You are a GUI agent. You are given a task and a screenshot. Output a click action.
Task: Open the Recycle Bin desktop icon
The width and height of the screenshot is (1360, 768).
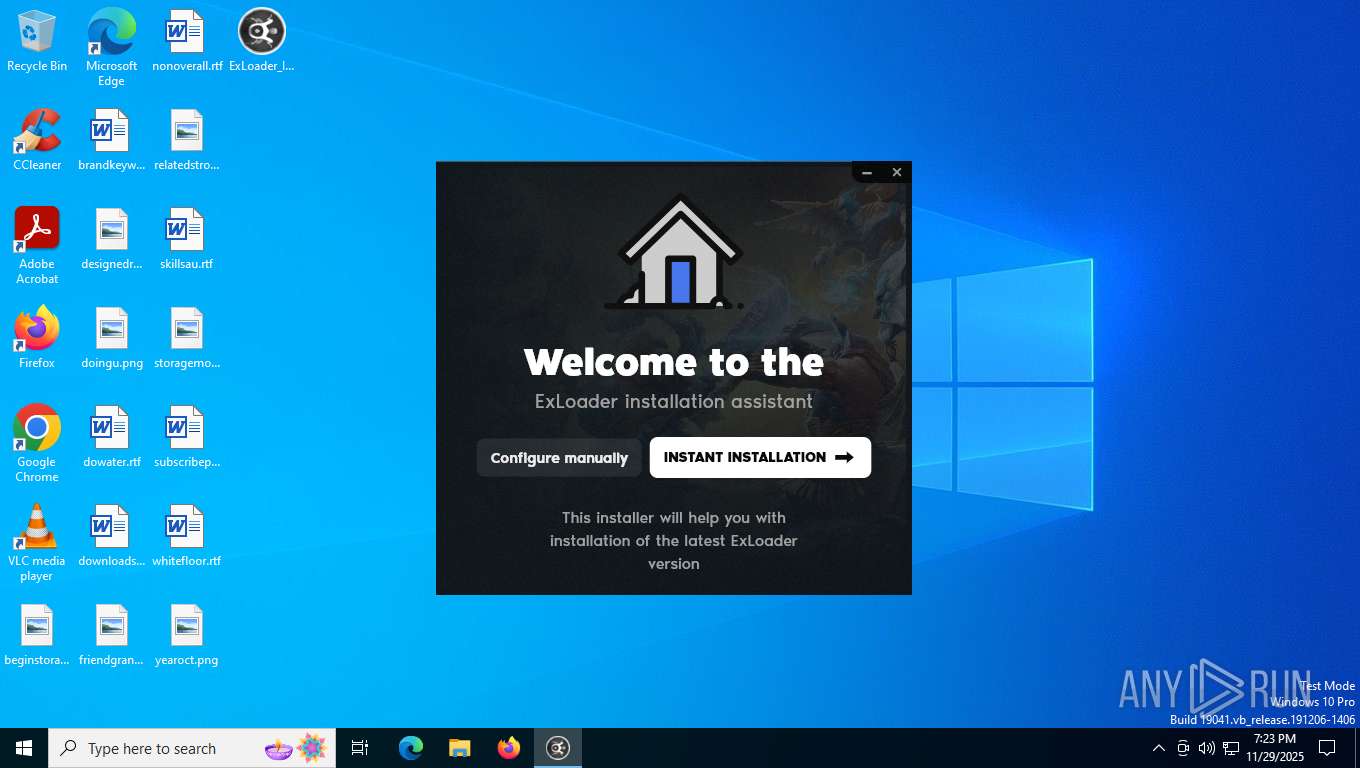pyautogui.click(x=37, y=41)
